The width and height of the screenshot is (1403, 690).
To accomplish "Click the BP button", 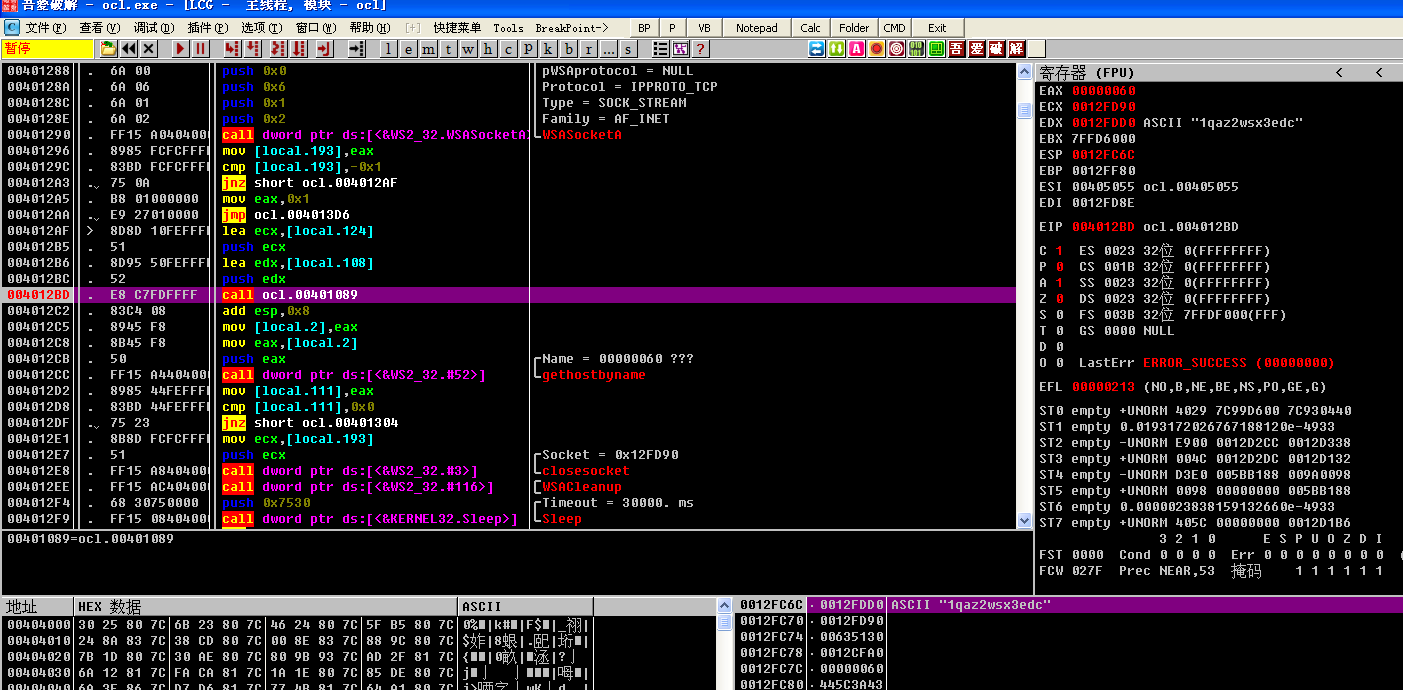I will 644,28.
